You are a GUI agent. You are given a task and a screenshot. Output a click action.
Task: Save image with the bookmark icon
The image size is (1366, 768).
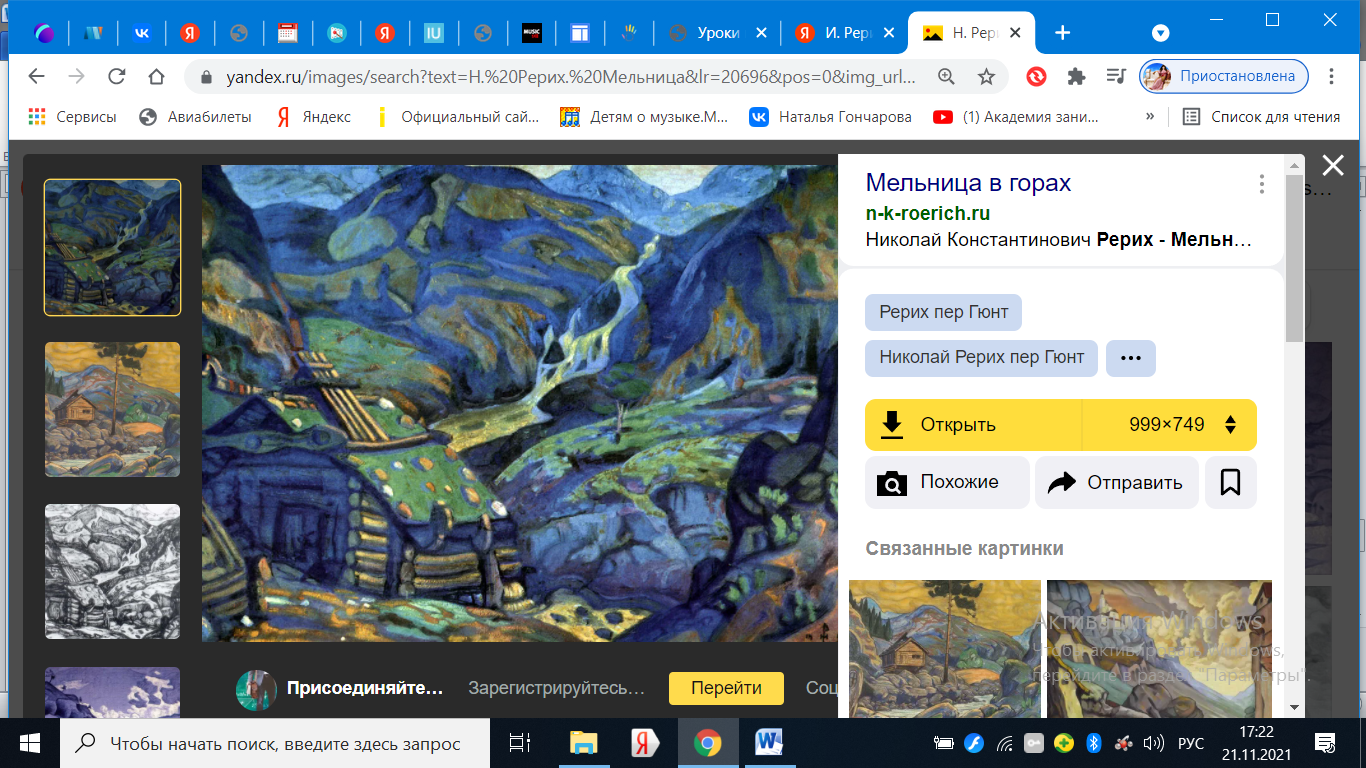1231,483
